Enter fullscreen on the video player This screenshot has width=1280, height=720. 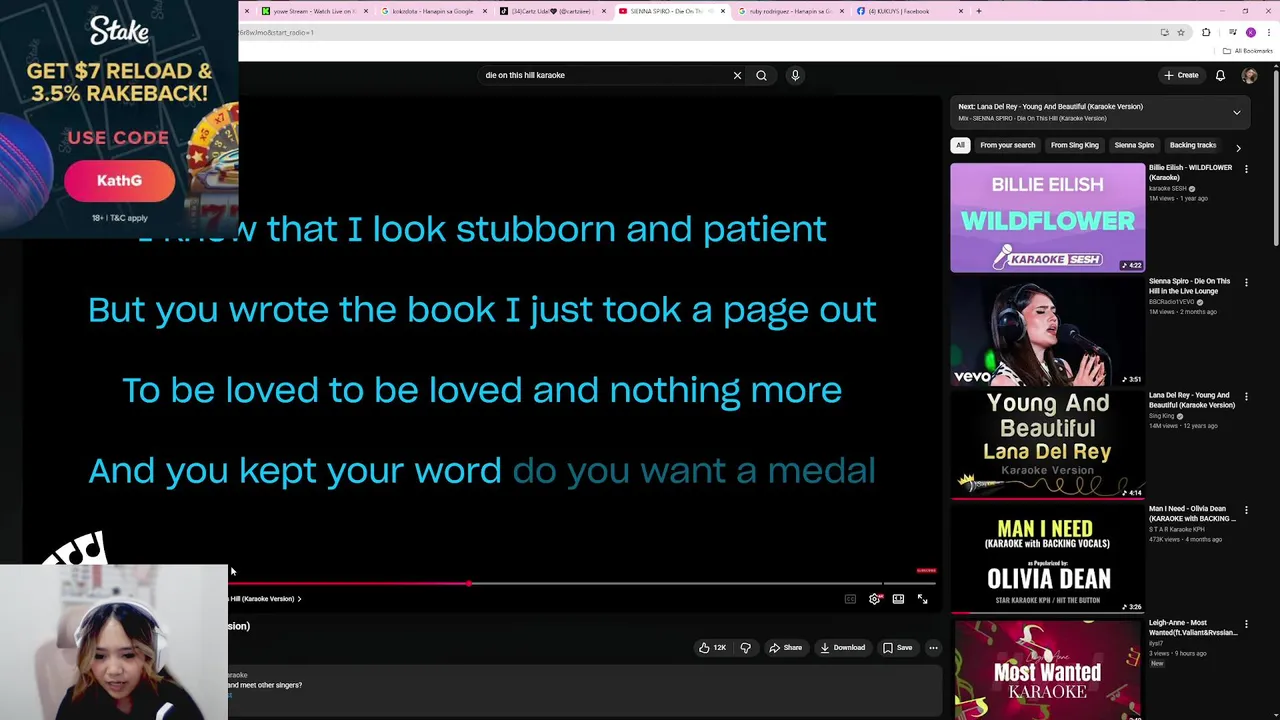[922, 599]
